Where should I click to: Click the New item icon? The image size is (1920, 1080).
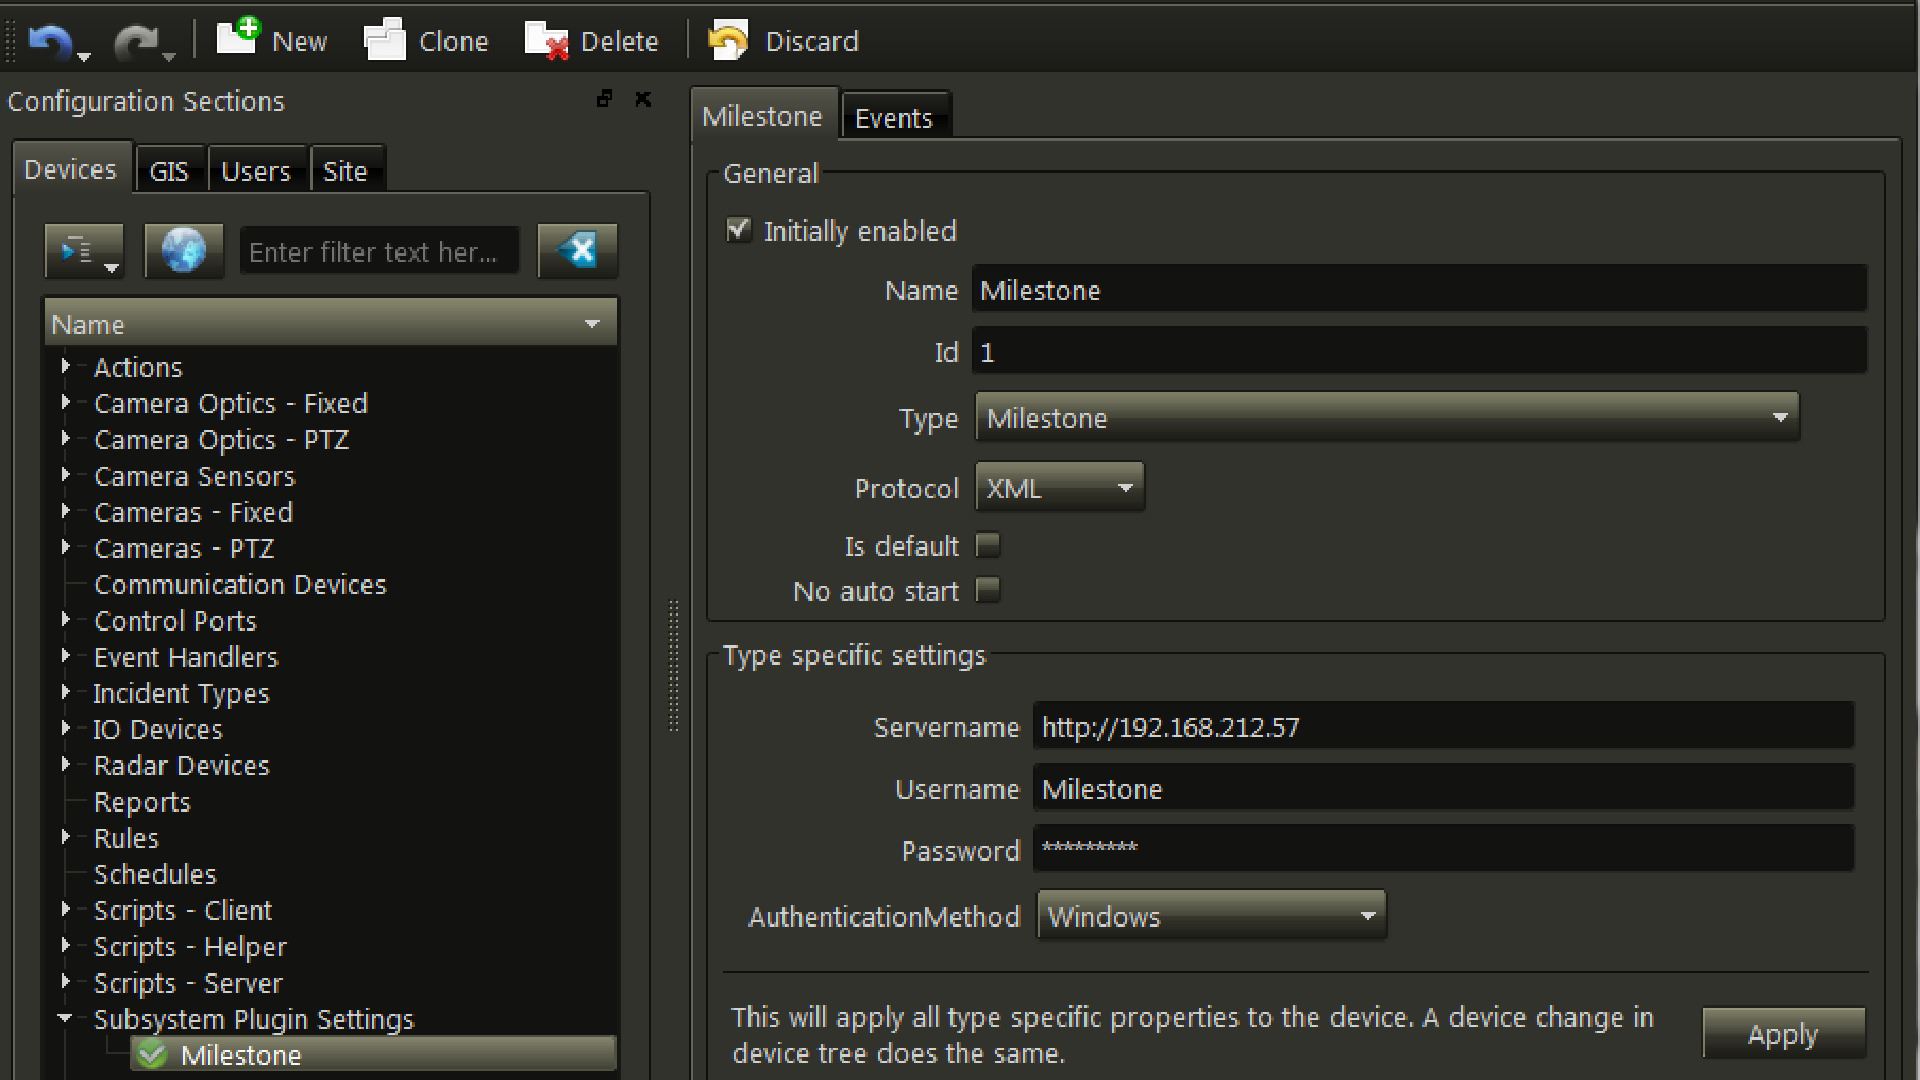click(x=238, y=38)
